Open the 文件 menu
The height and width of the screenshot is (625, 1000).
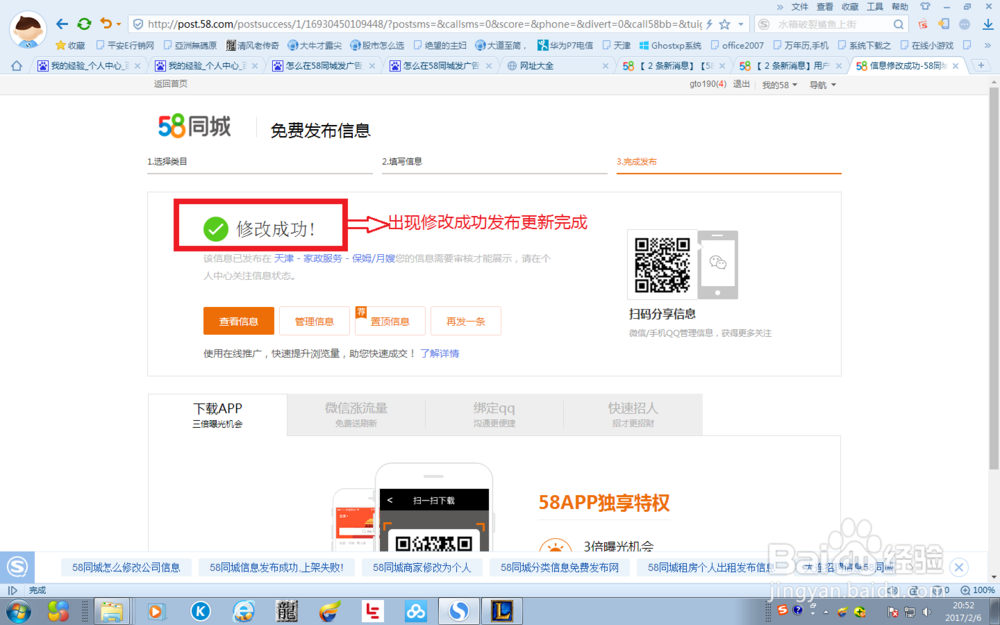(800, 6)
